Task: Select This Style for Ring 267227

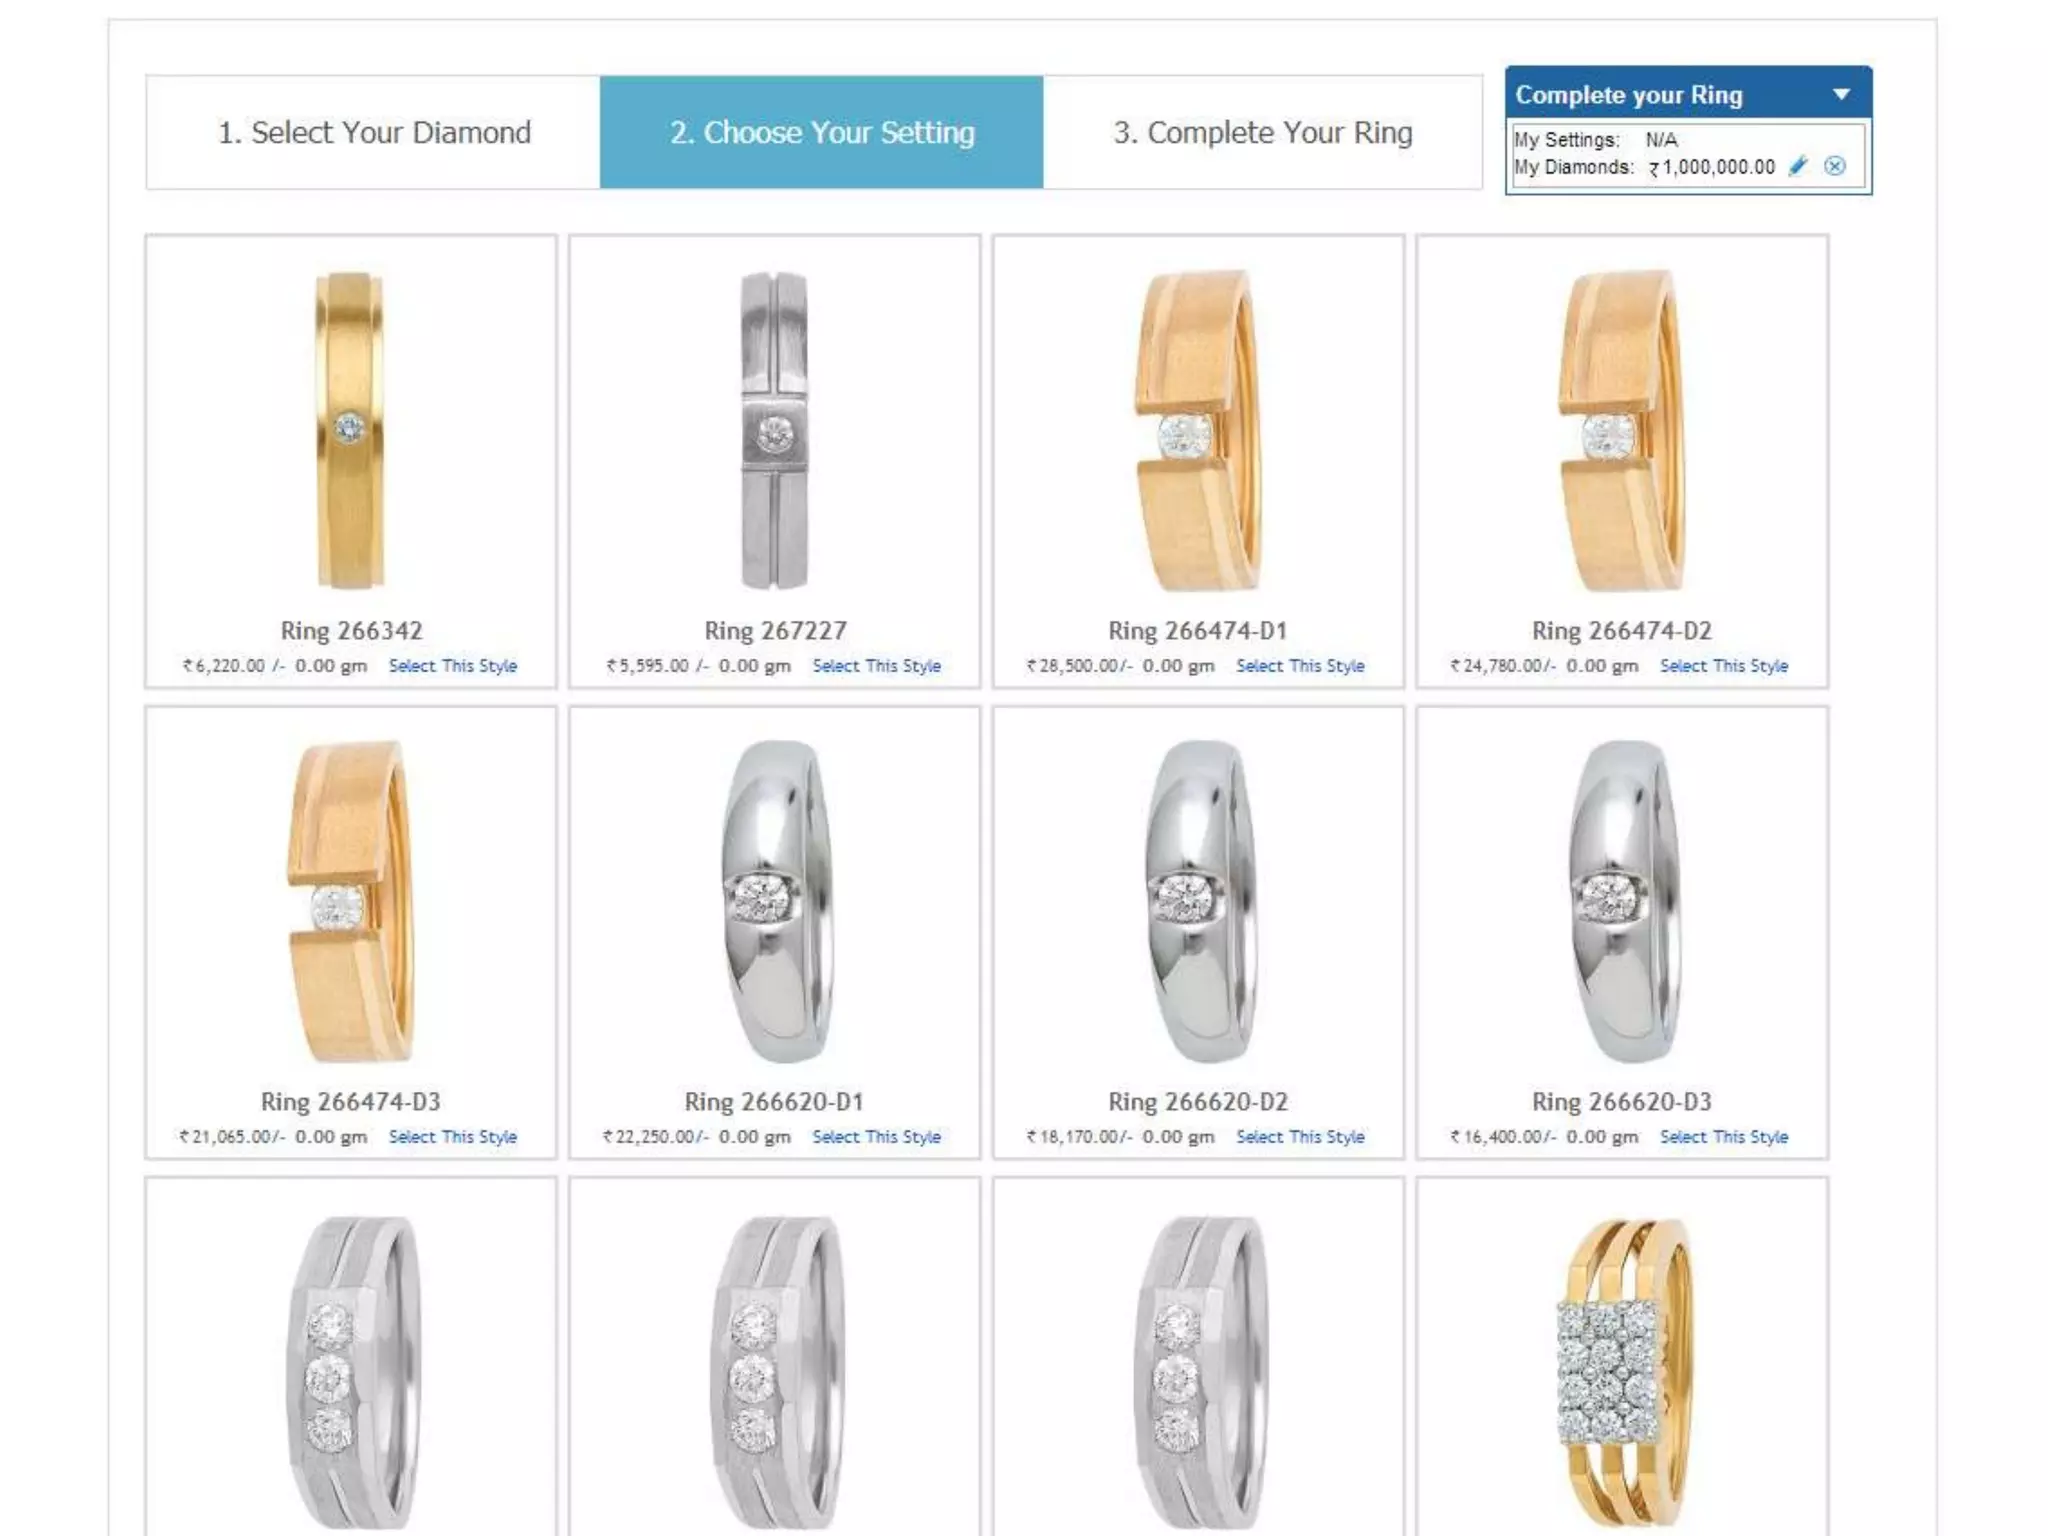Action: pos(877,666)
